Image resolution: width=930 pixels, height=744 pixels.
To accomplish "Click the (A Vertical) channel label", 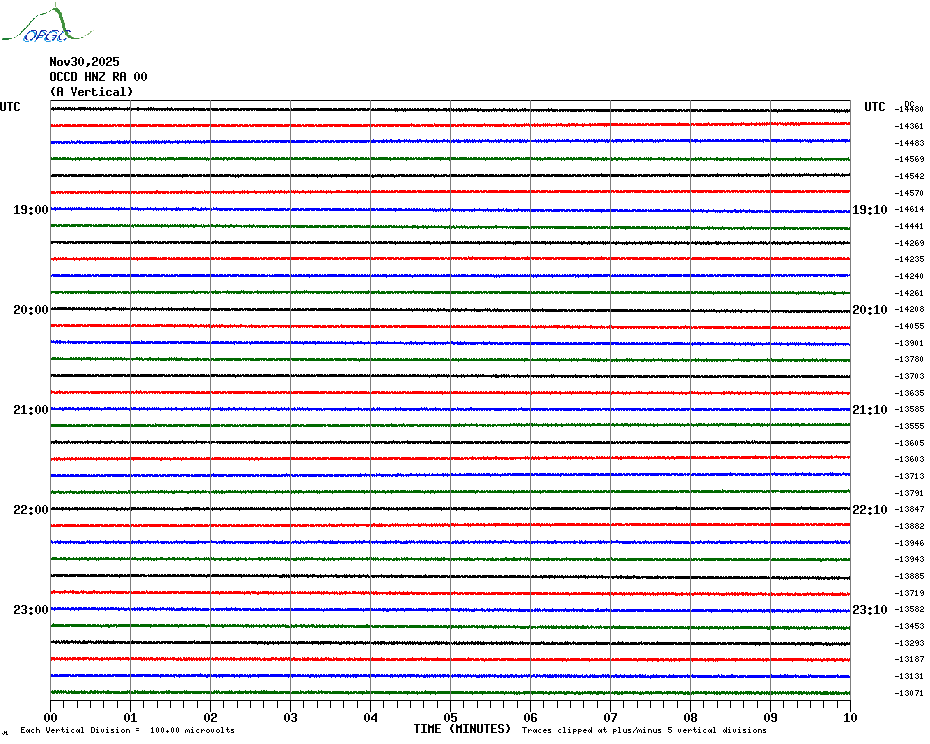I will coord(91,91).
